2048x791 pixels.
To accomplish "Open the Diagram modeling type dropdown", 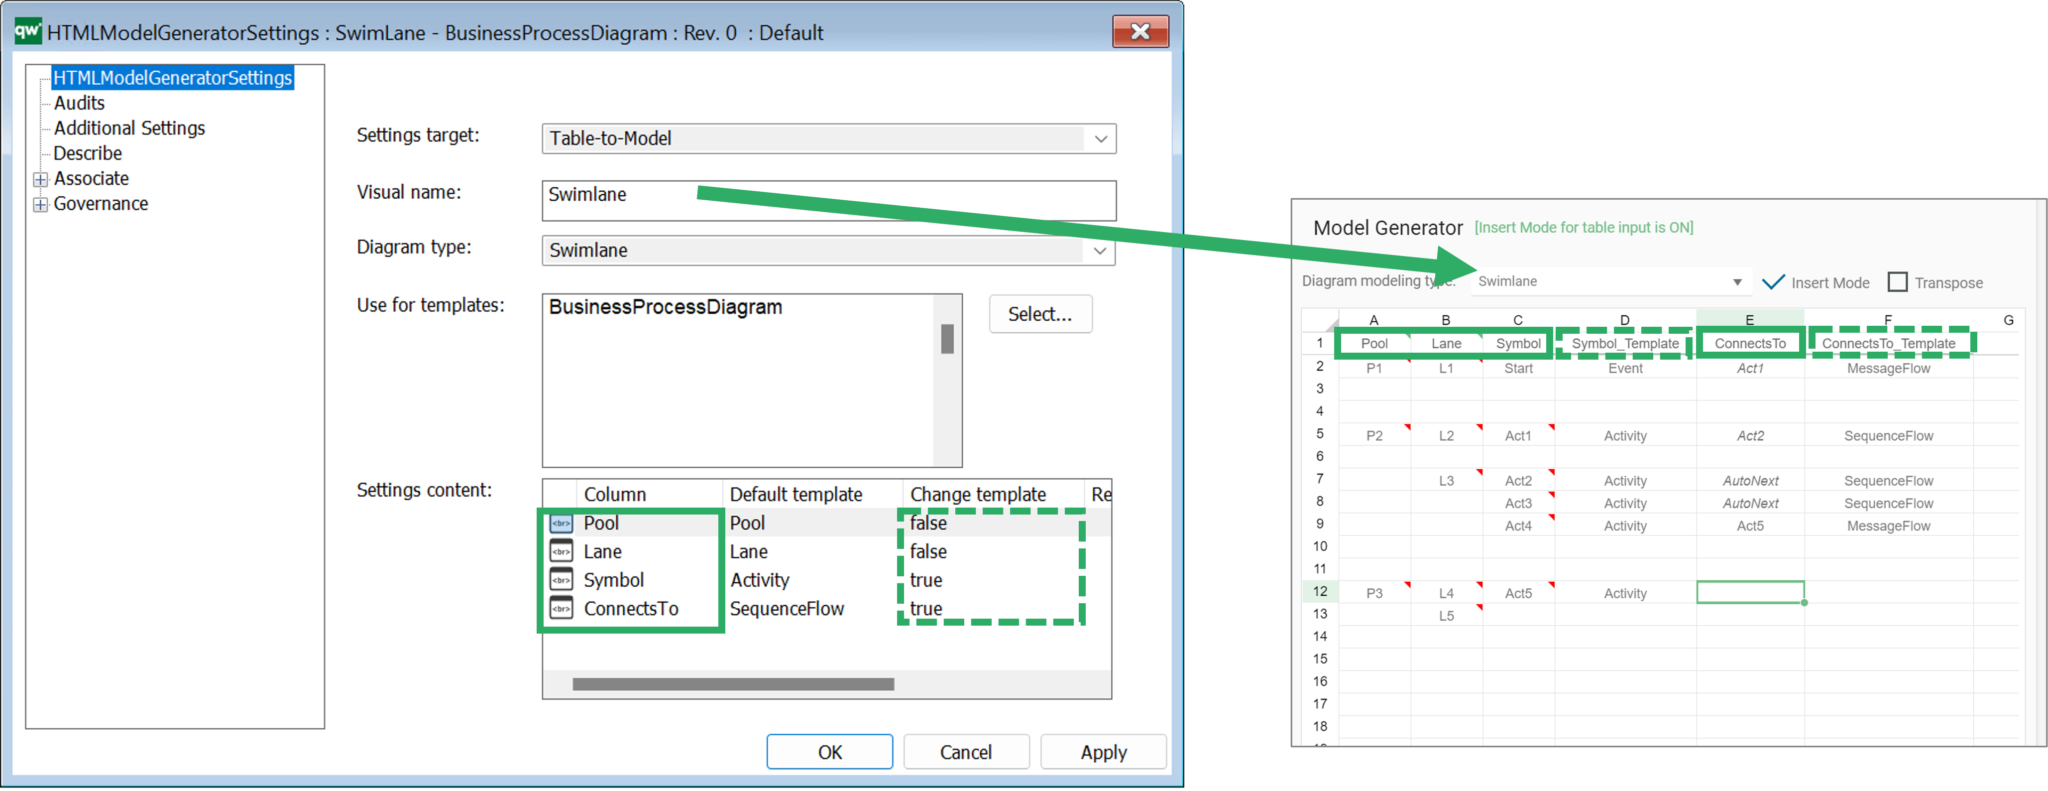I will [x=1737, y=282].
